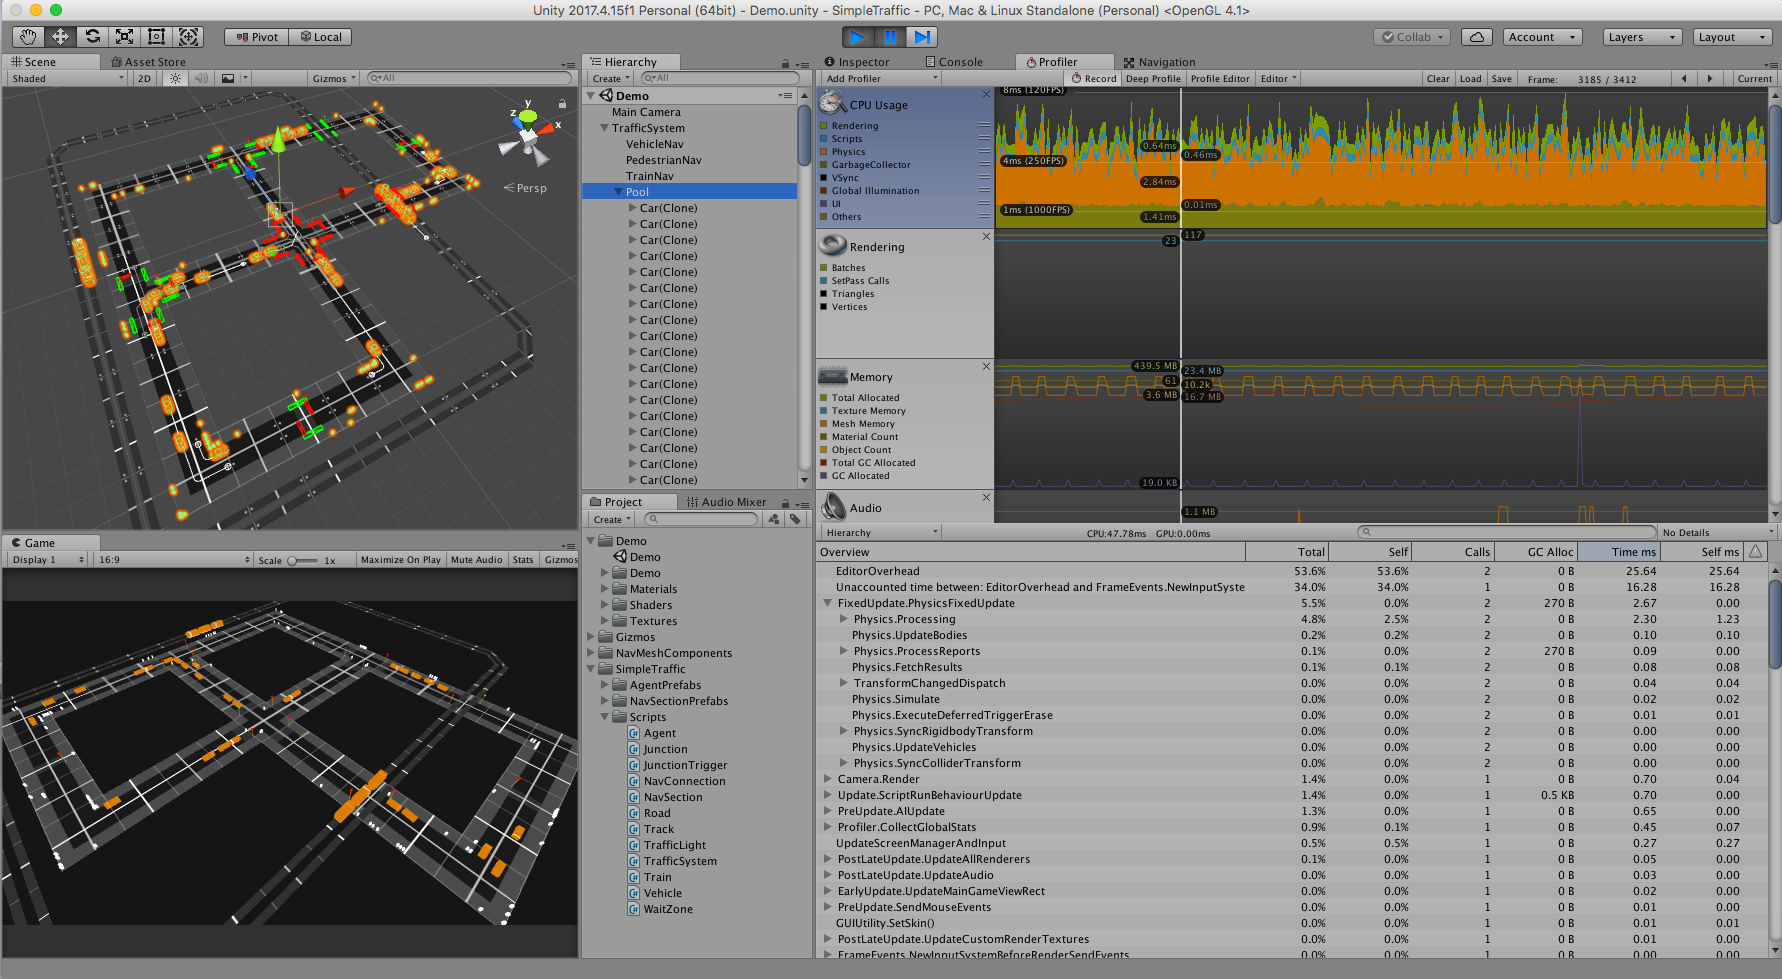Viewport: 1782px width, 979px height.
Task: Toggle 2D scene view mode
Action: pos(144,78)
